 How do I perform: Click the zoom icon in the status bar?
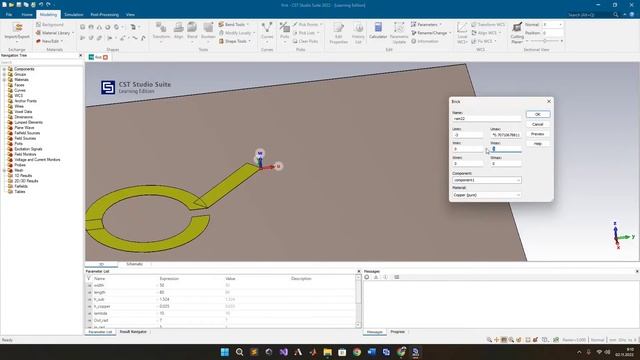pos(489,340)
